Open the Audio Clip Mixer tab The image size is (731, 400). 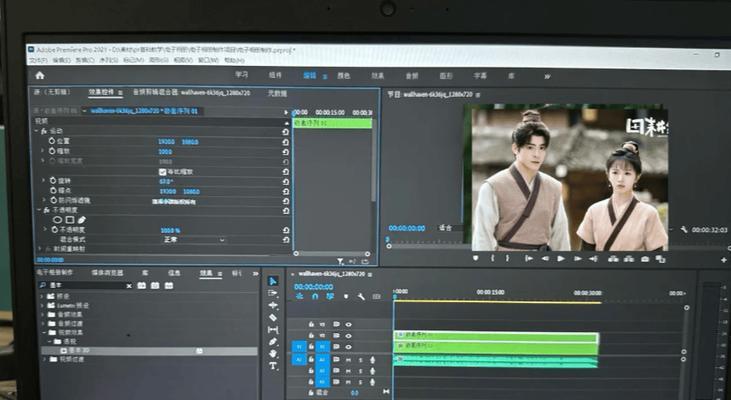[192, 93]
